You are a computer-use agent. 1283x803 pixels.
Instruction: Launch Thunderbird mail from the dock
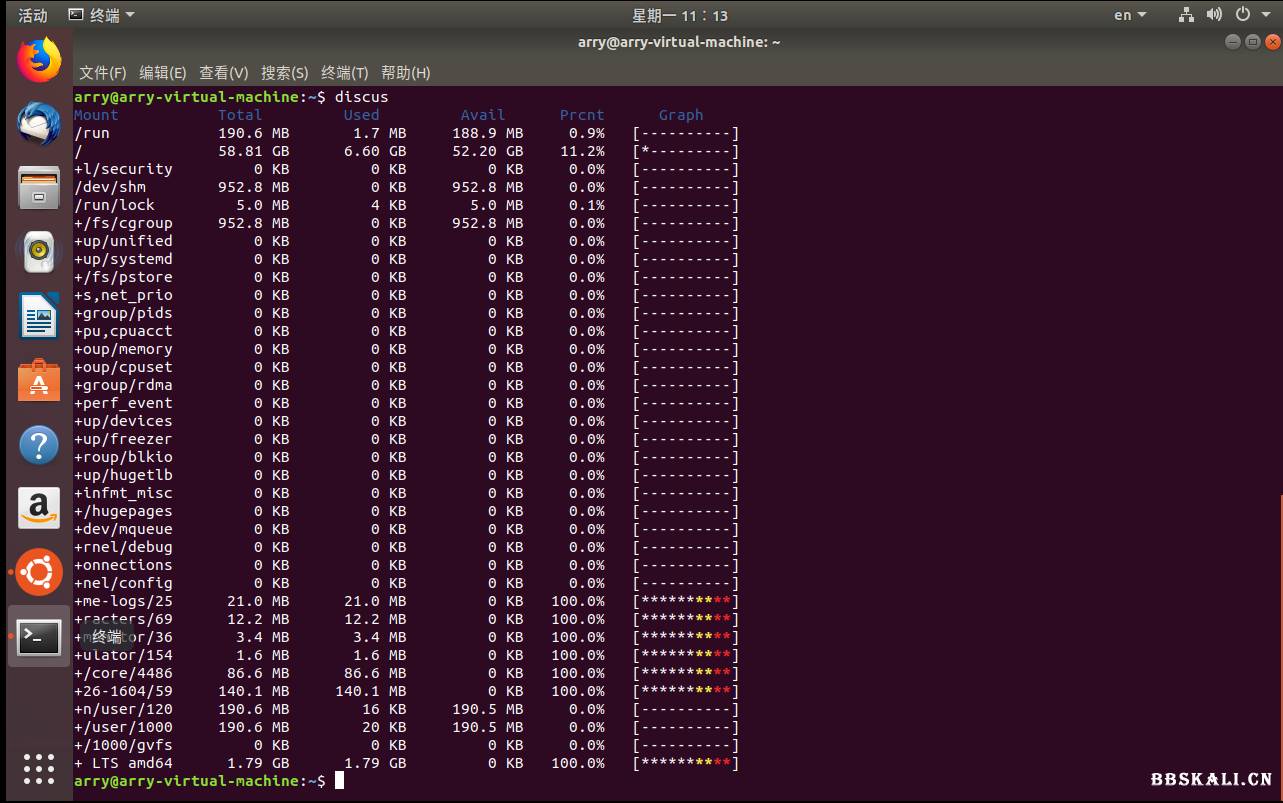pos(39,124)
